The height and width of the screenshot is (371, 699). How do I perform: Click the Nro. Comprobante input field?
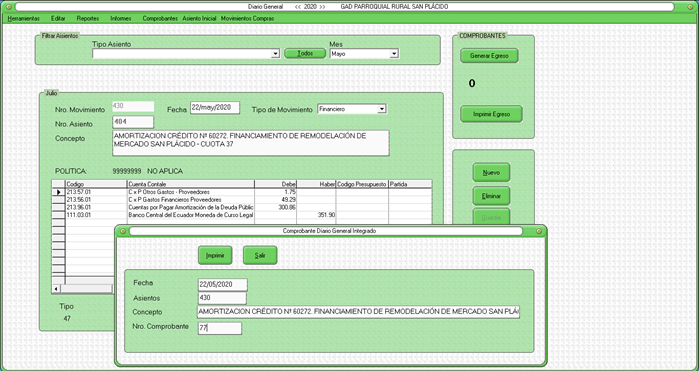[x=220, y=328]
